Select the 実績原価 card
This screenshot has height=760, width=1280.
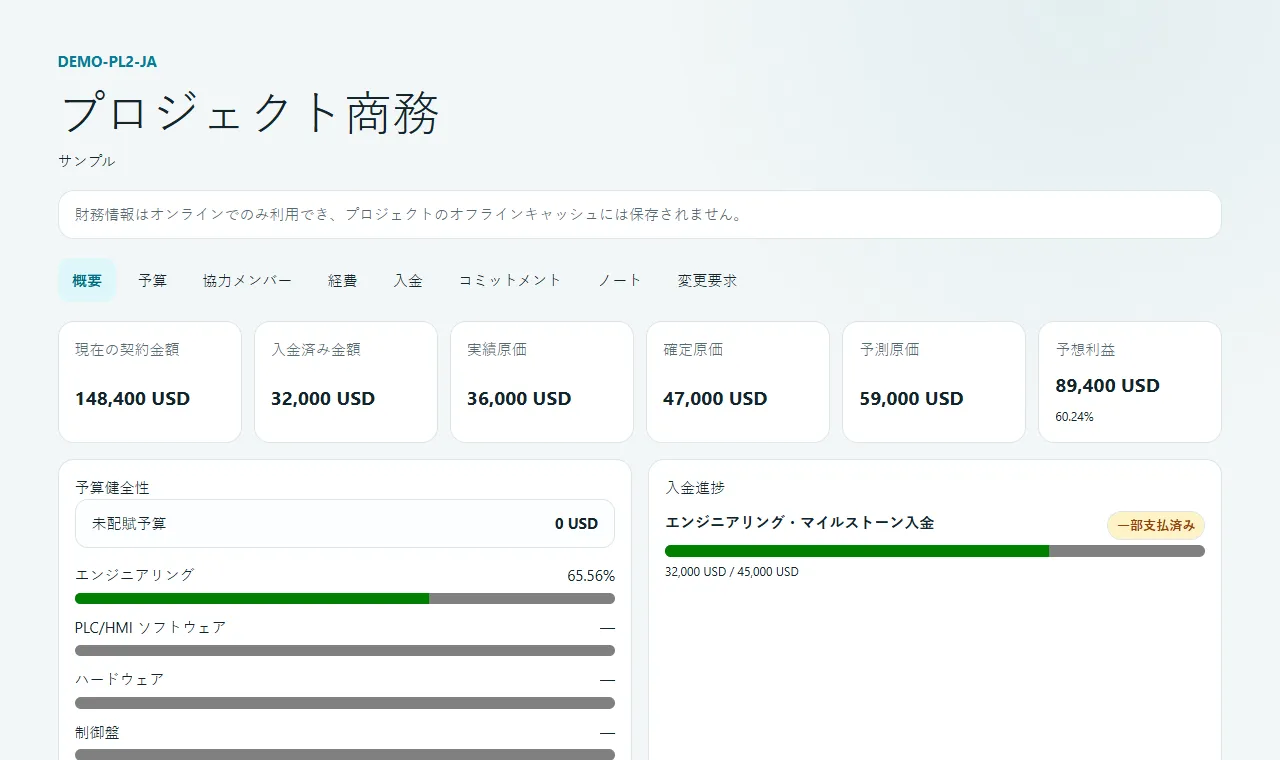click(x=542, y=382)
